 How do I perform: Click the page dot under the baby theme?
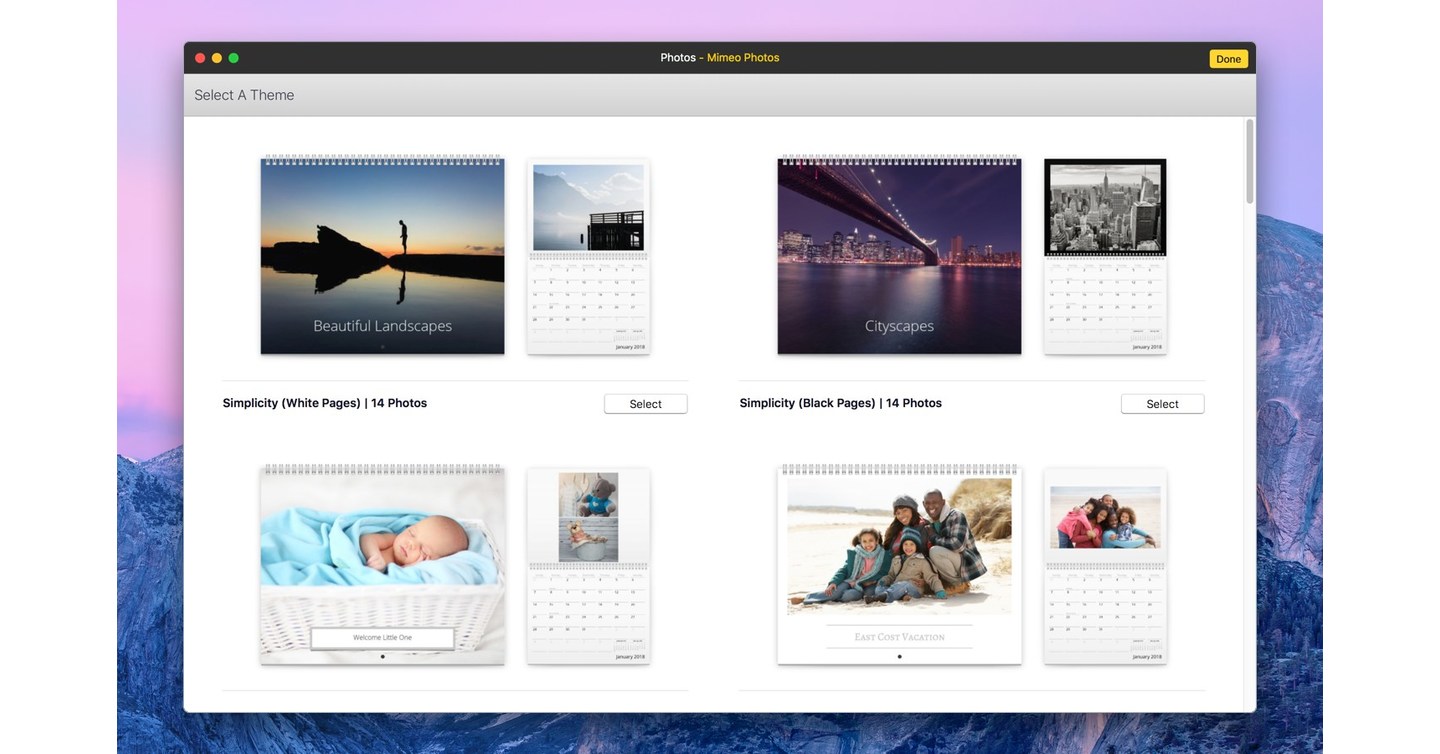(382, 655)
